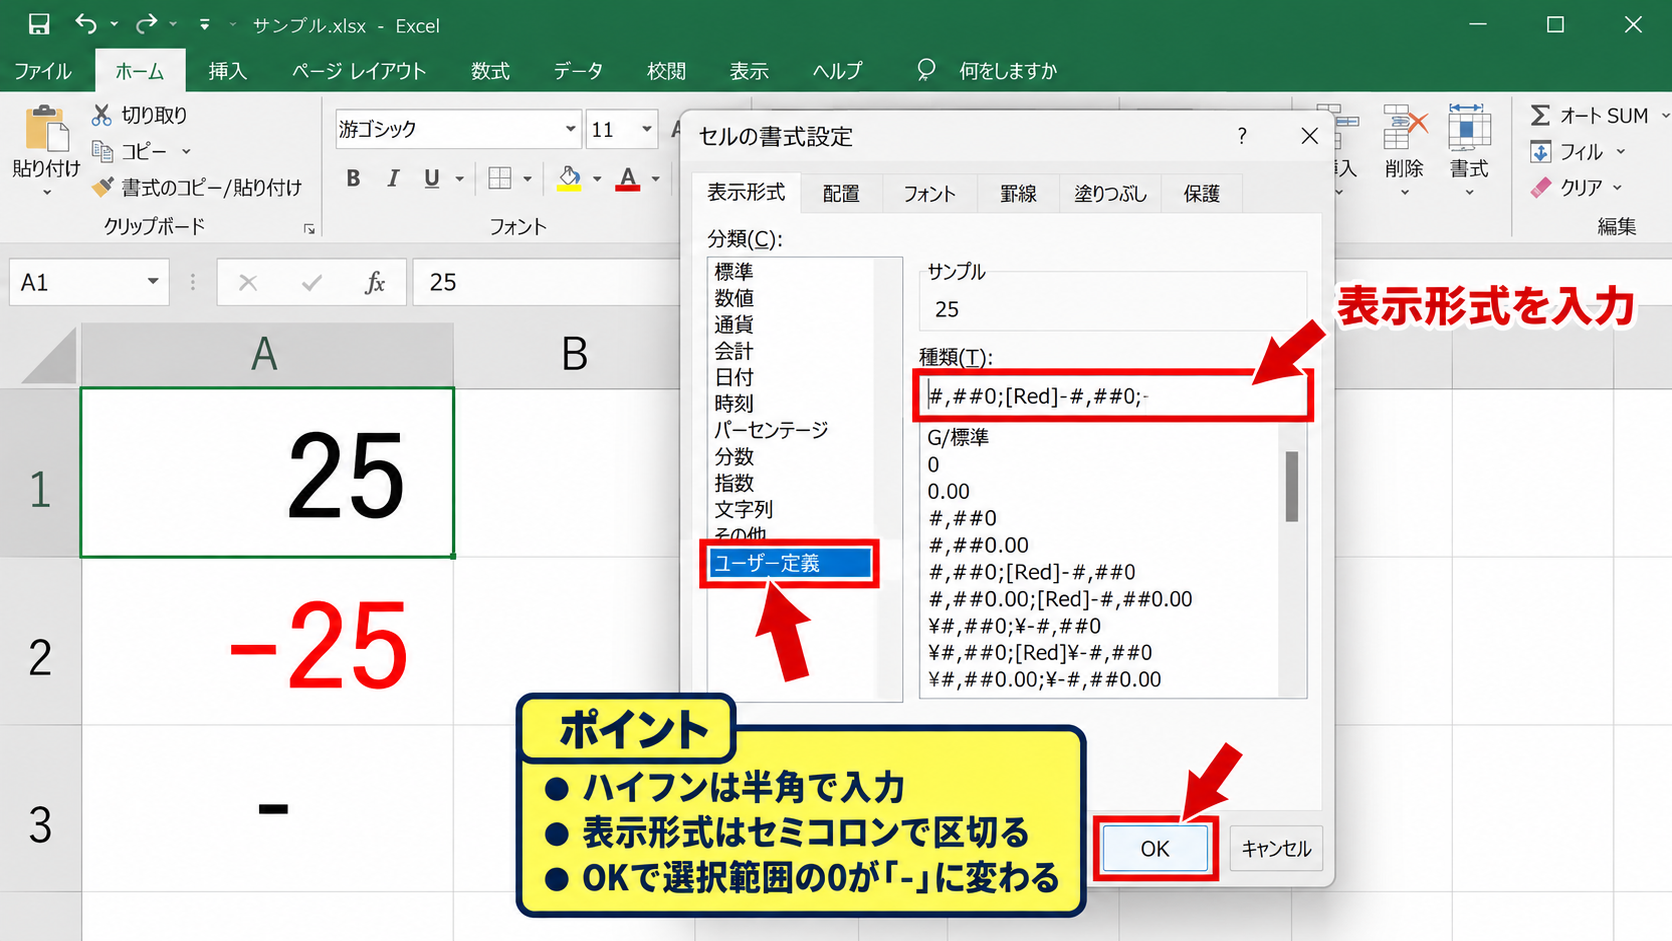Viewport: 1672px width, 941px height.
Task: Click the Fill (フィル) down-arrow icon
Action: [x=1541, y=152]
